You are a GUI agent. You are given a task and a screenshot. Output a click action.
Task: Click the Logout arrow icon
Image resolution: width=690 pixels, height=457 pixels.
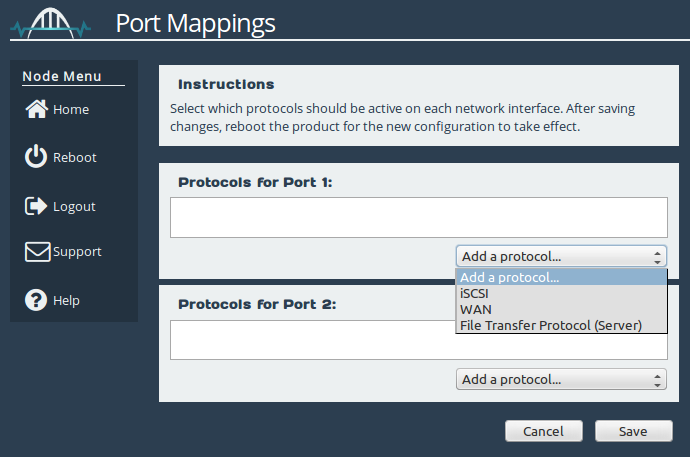[36, 206]
